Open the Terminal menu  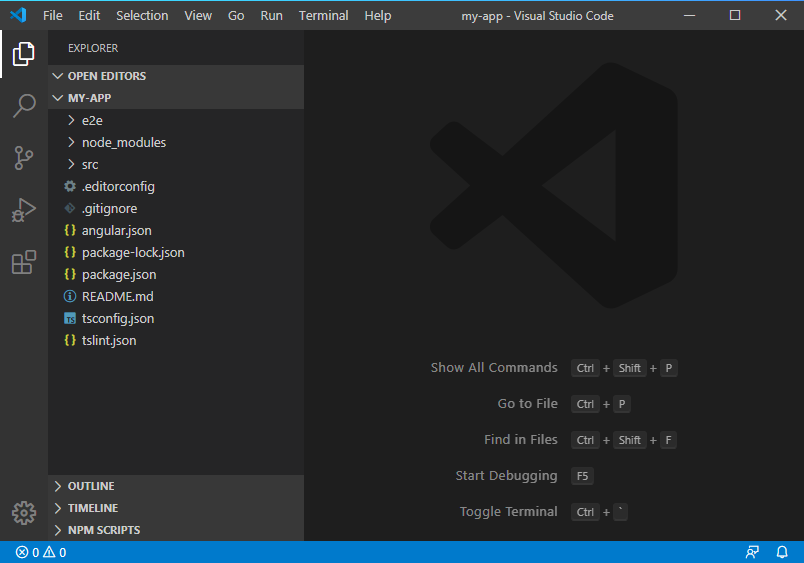coord(324,16)
